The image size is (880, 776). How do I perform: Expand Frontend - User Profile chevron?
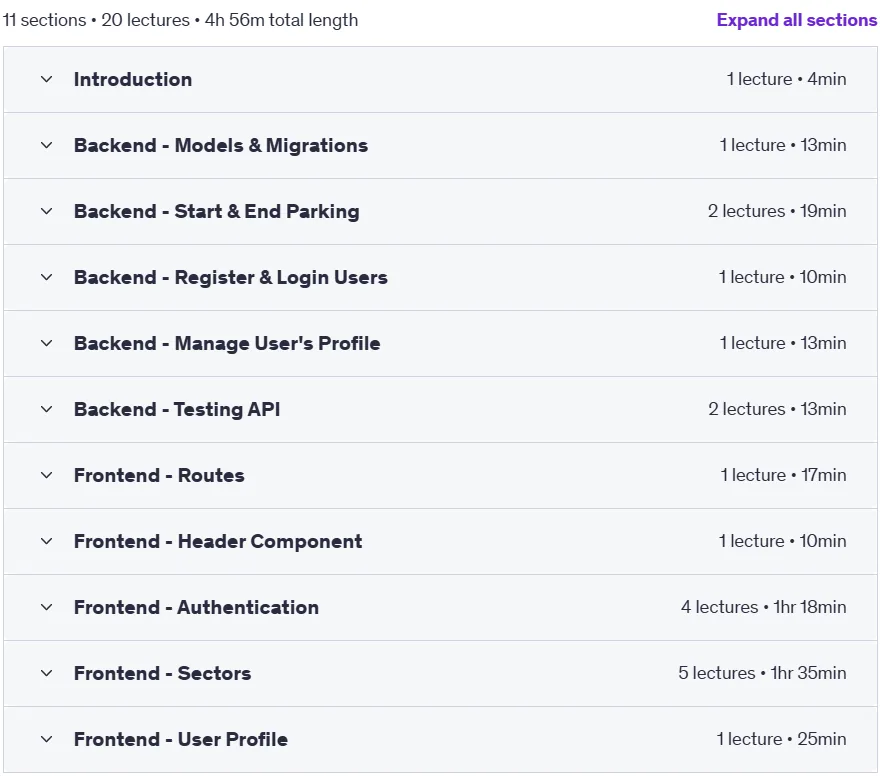[x=47, y=740]
